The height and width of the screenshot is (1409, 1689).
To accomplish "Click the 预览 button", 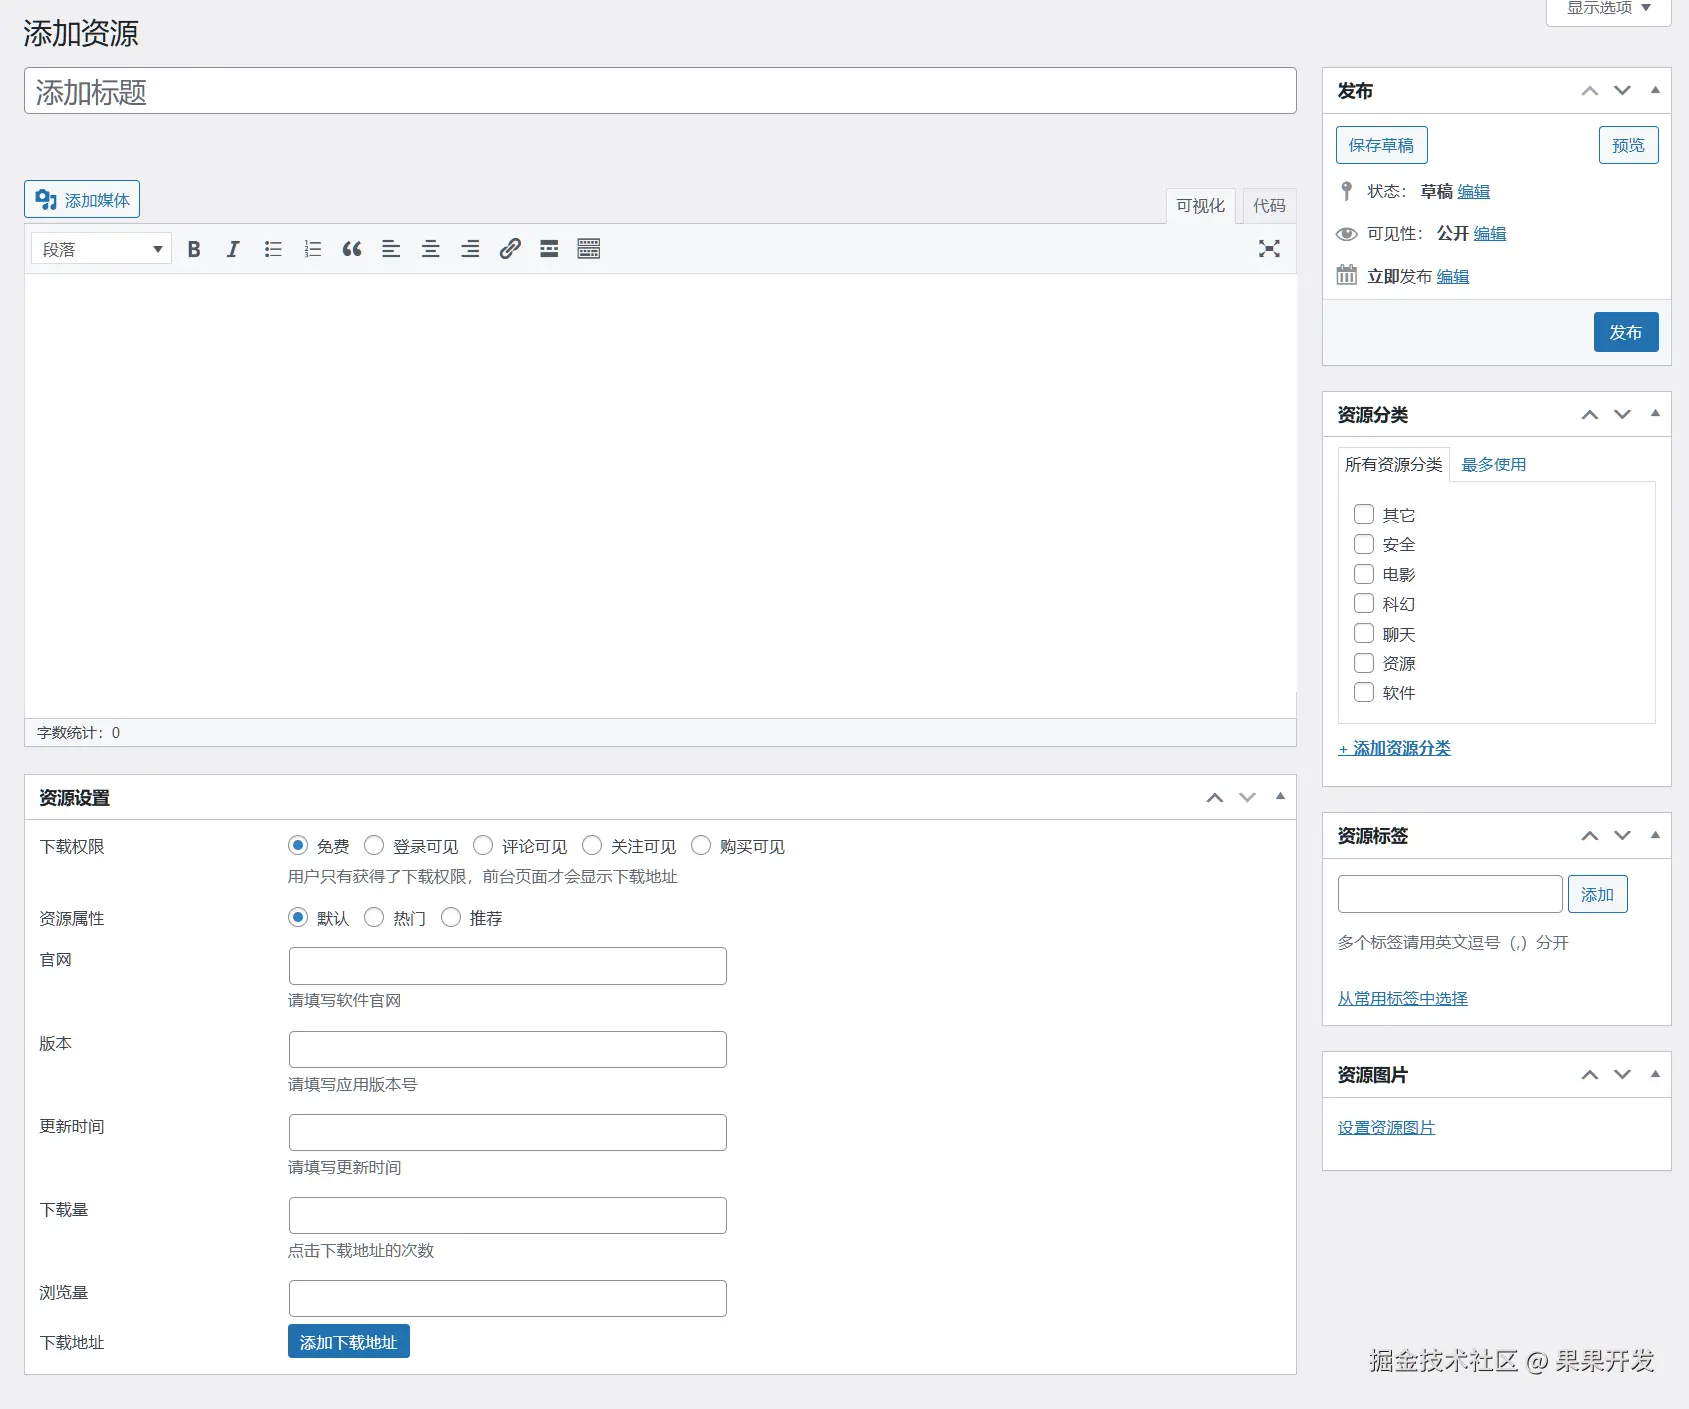I will 1628,145.
